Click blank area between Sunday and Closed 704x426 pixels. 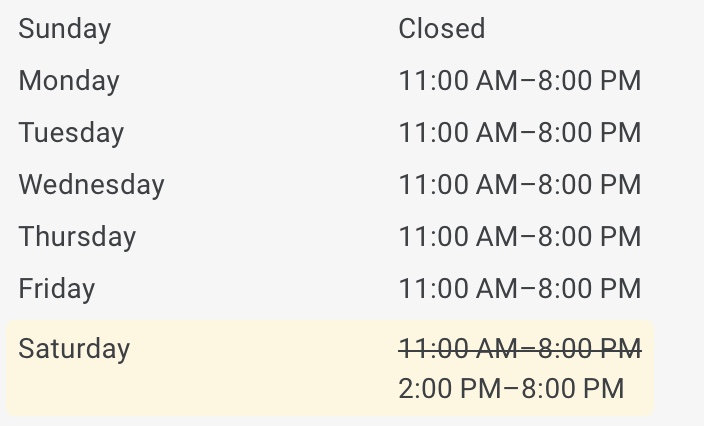(255, 29)
